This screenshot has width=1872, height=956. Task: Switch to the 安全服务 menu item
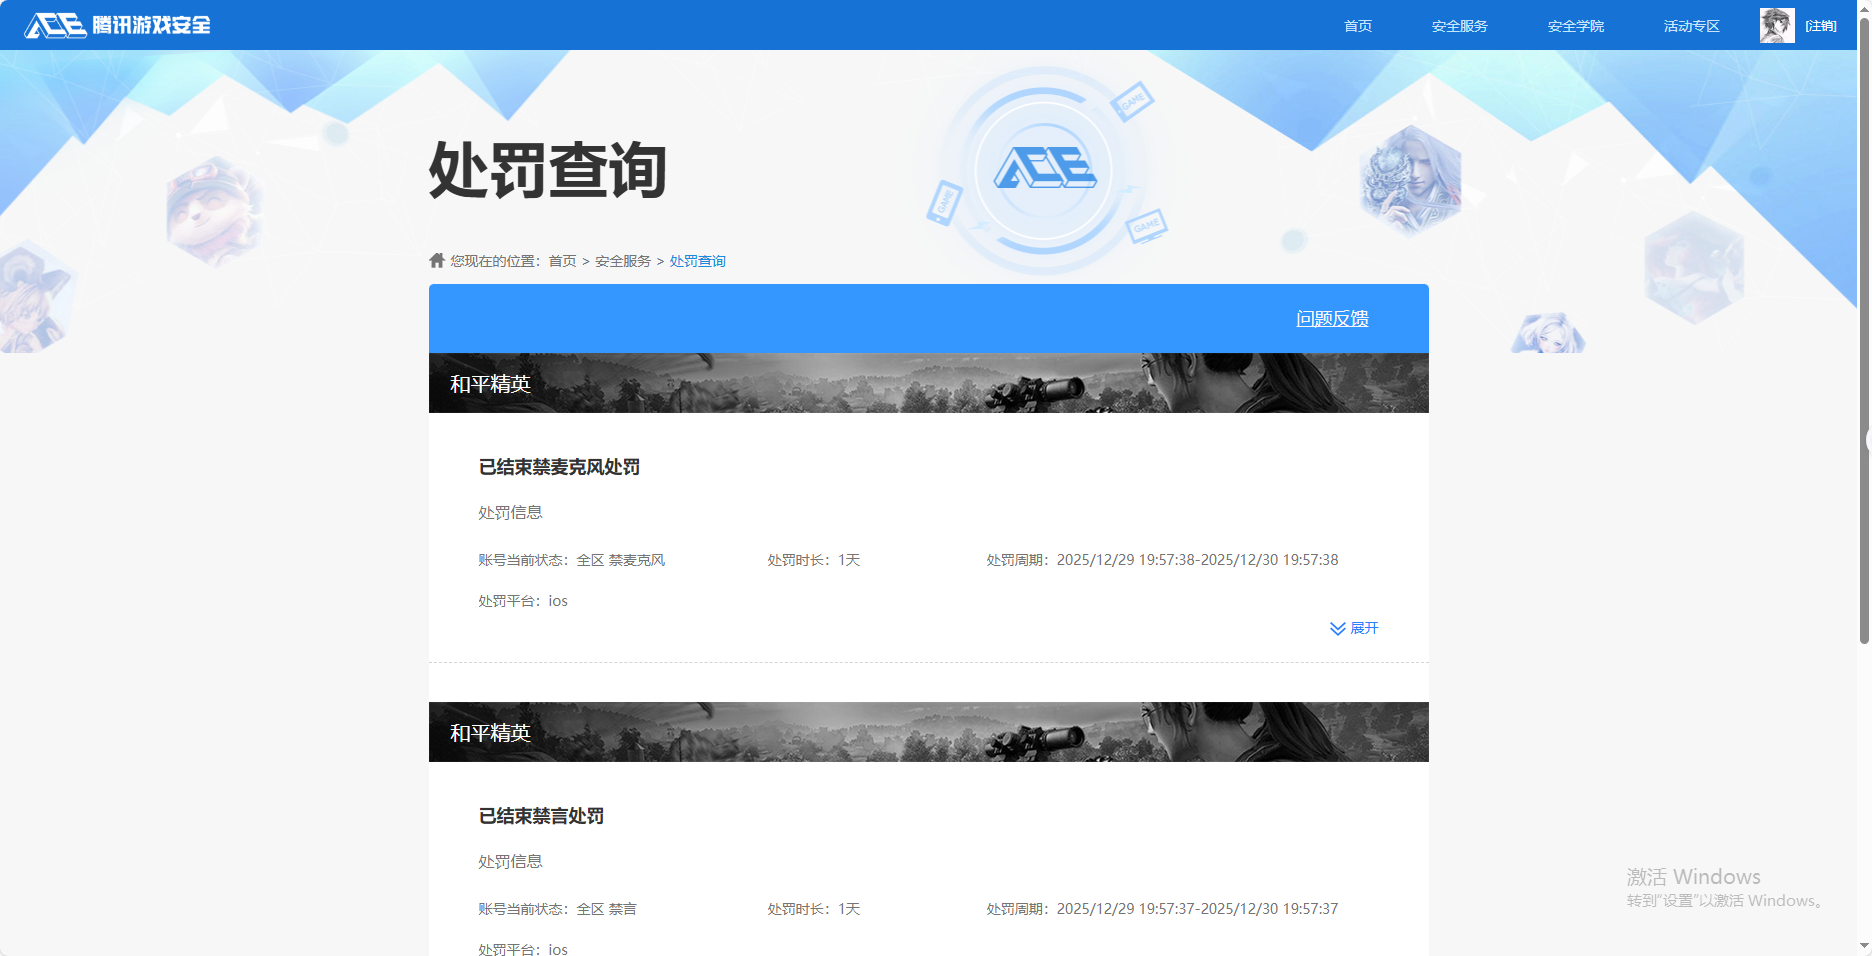[1459, 25]
